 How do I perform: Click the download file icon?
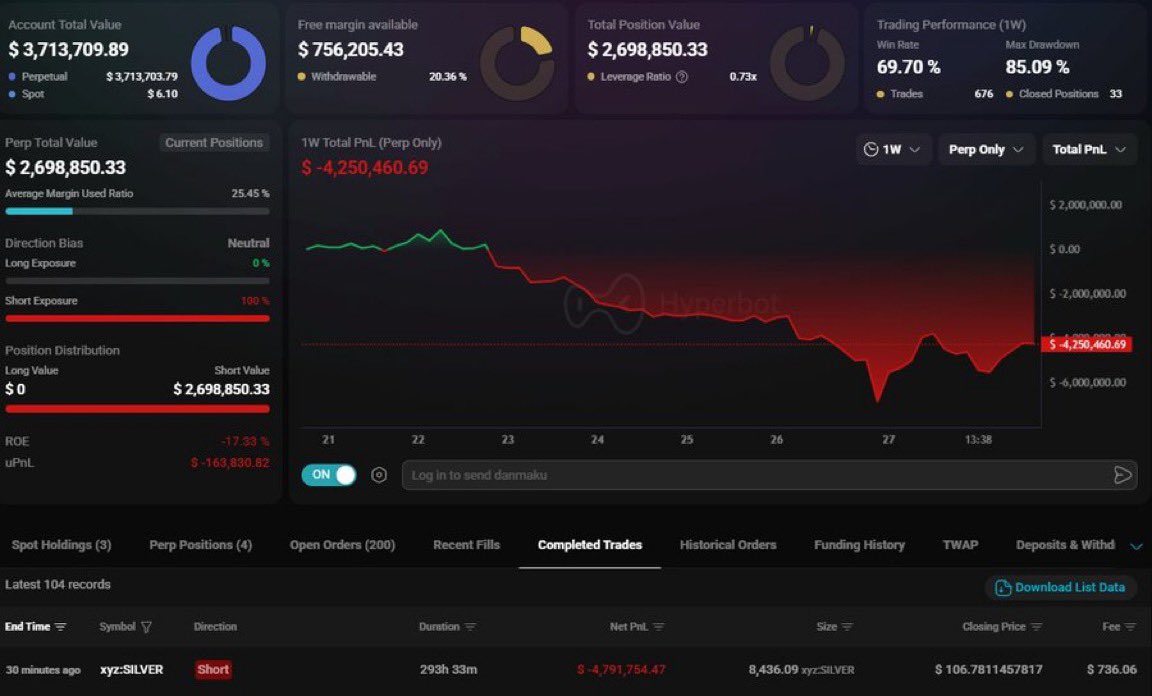click(1003, 587)
